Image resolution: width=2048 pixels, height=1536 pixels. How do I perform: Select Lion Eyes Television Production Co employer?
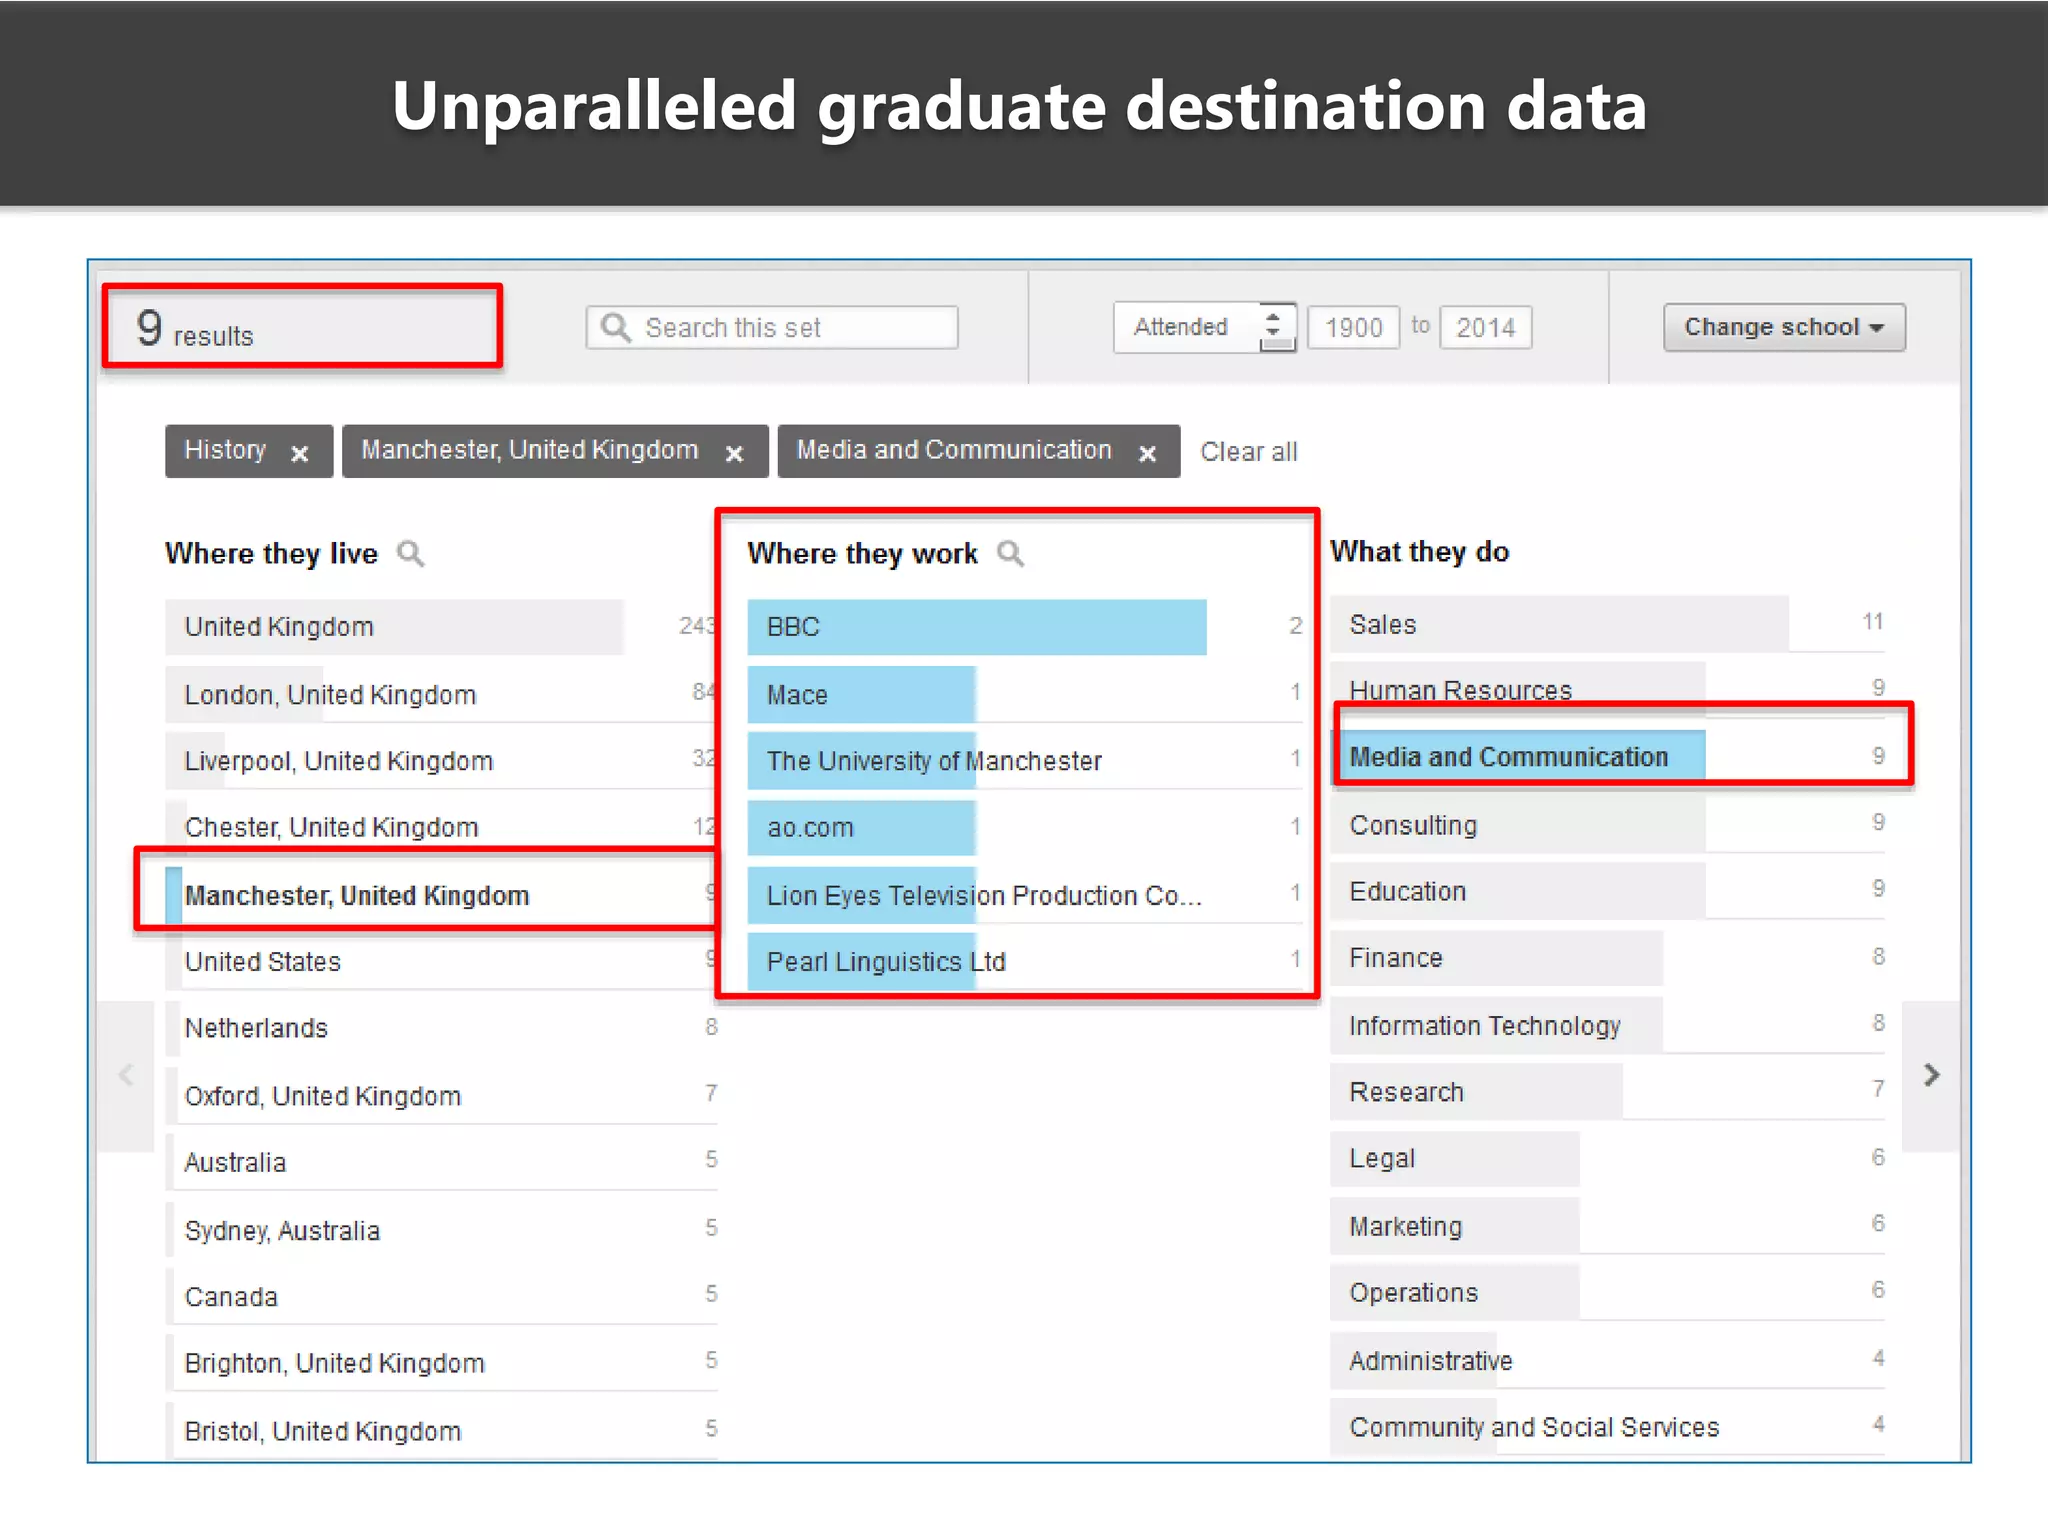click(1025, 895)
